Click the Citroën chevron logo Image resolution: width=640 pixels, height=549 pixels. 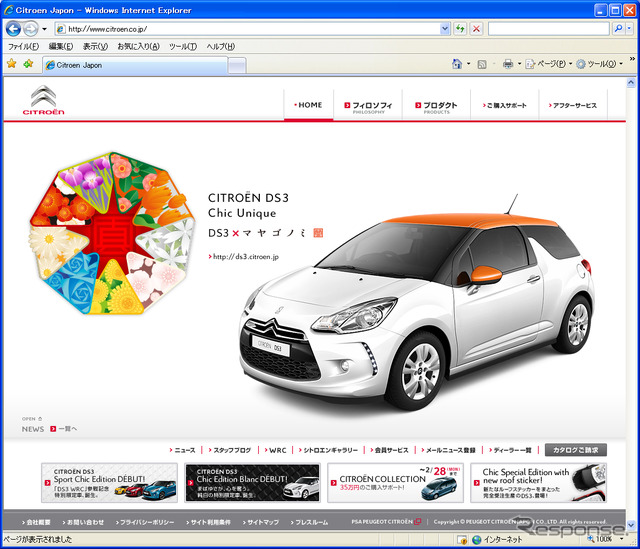[43, 100]
